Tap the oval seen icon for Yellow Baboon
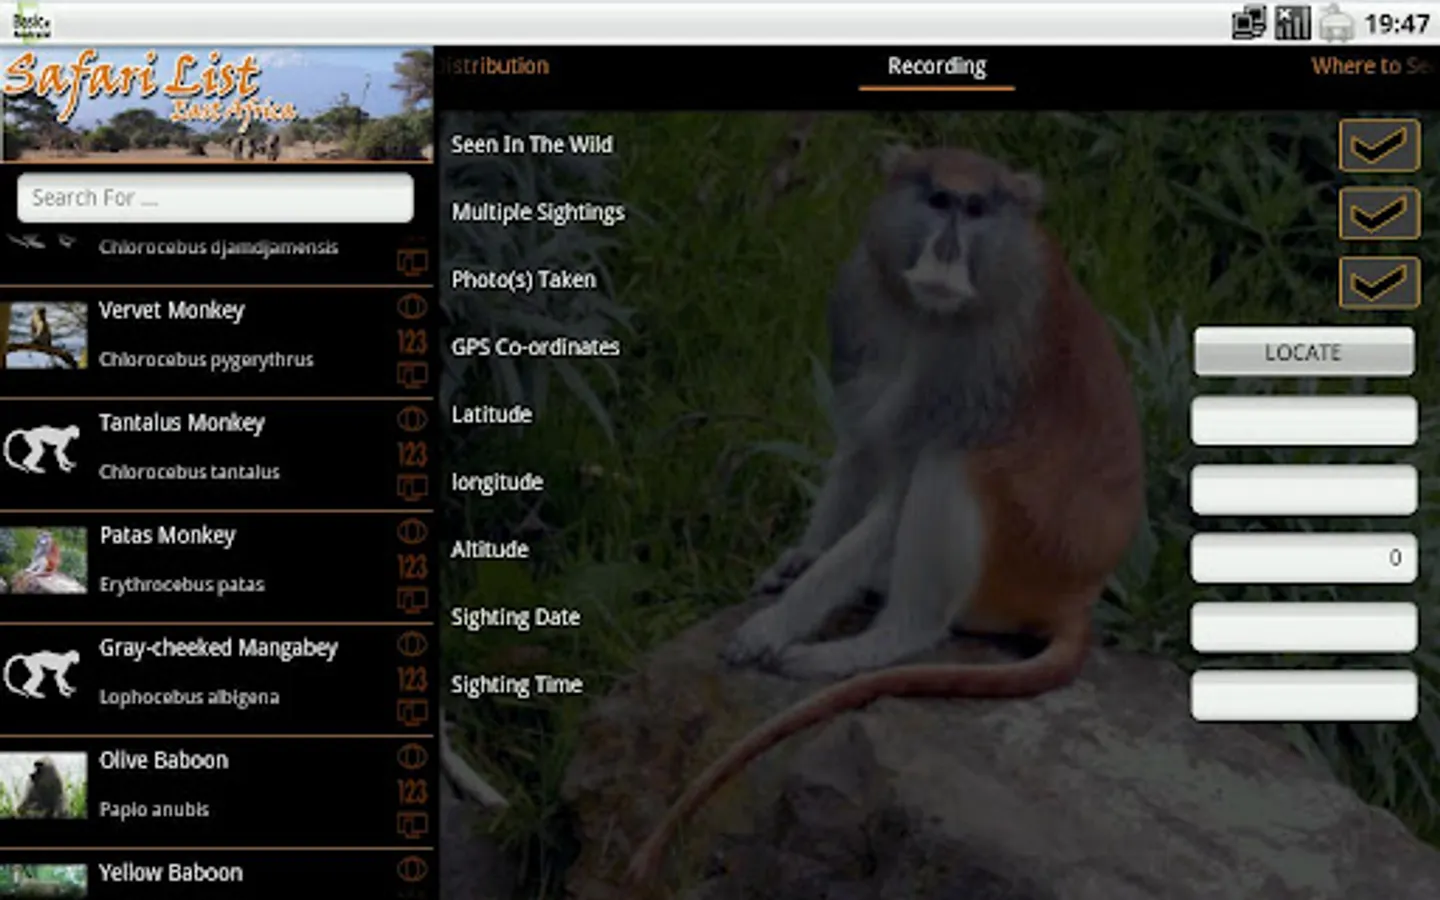Viewport: 1440px width, 900px height. [412, 869]
